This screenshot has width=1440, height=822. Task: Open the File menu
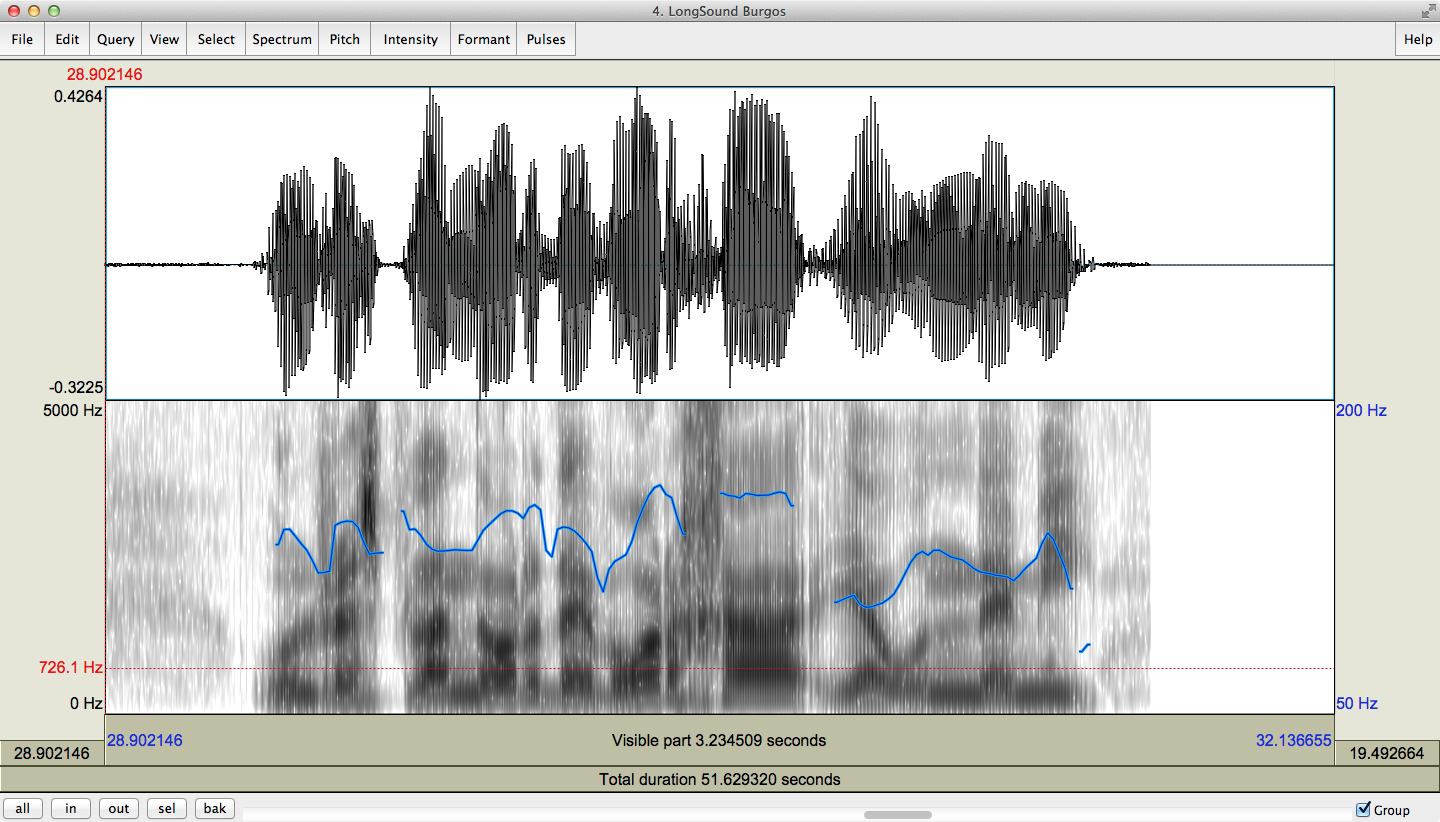click(x=22, y=39)
